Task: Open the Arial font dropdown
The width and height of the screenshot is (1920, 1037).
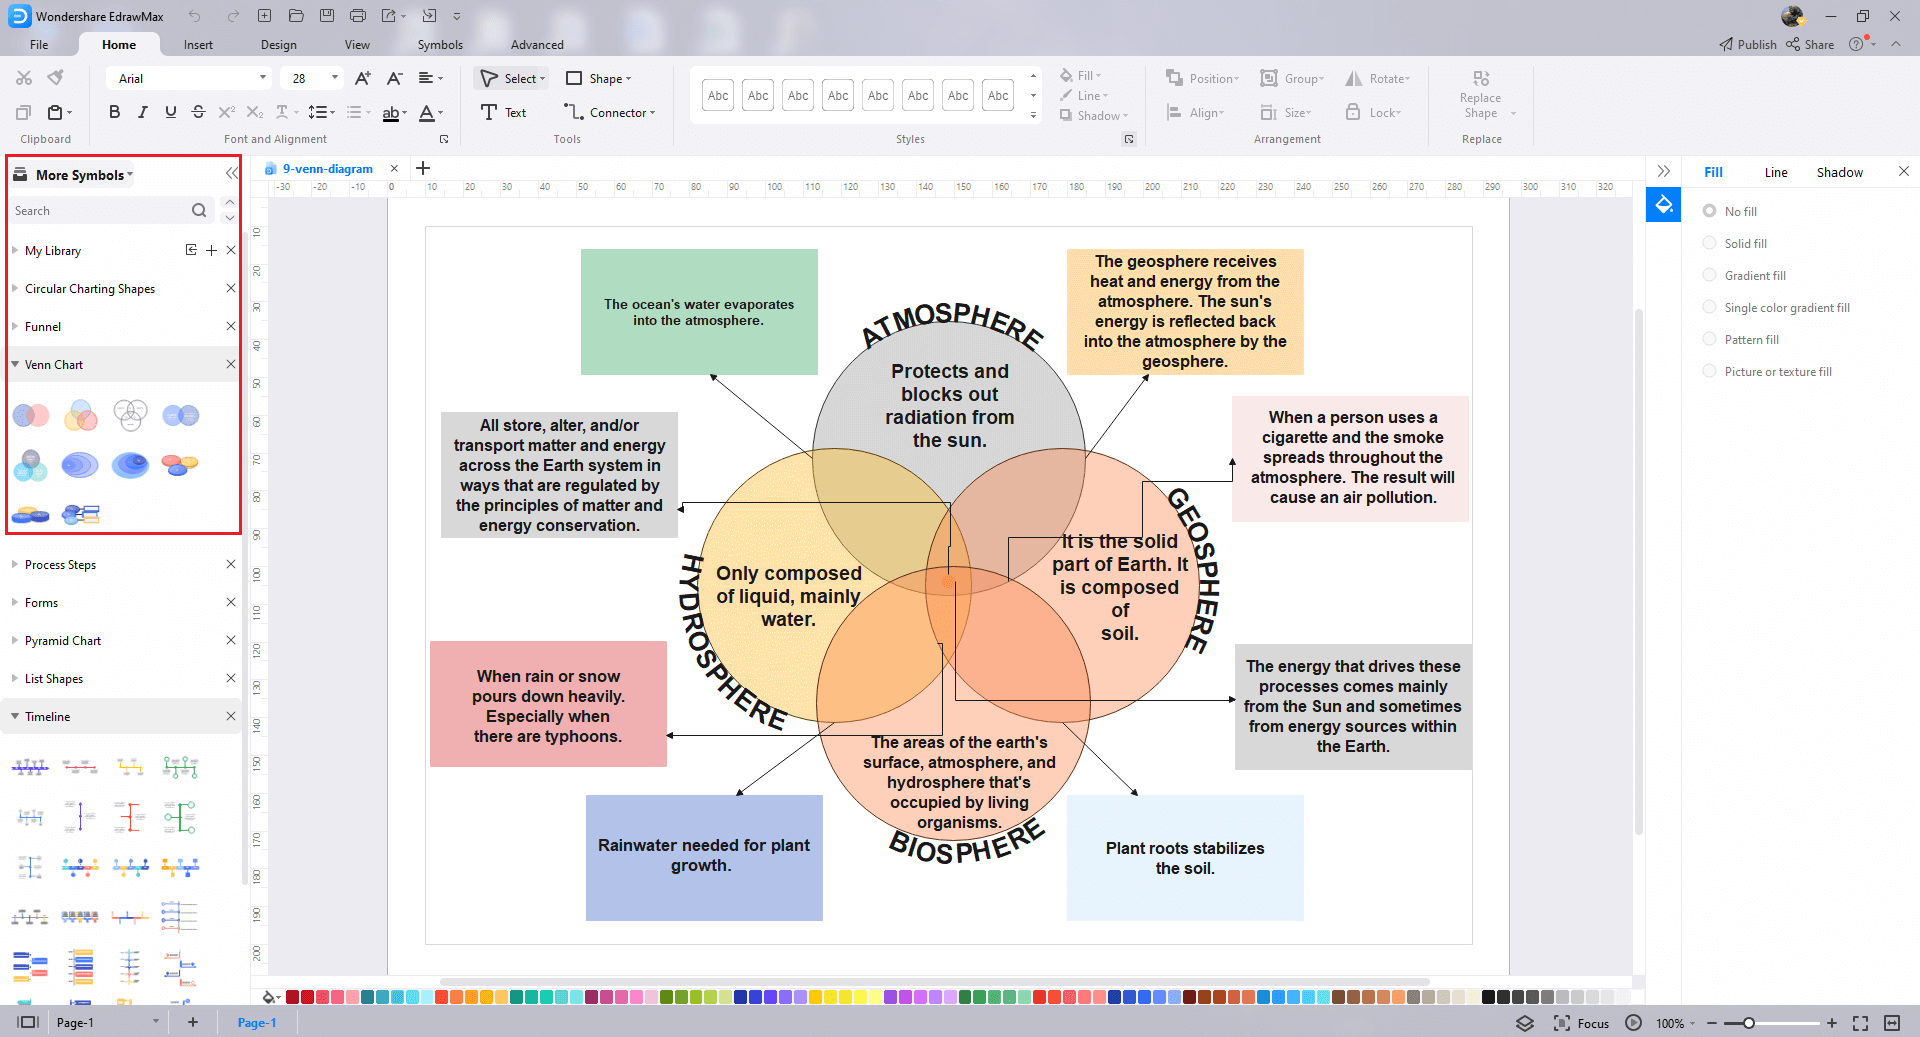Action: click(262, 78)
